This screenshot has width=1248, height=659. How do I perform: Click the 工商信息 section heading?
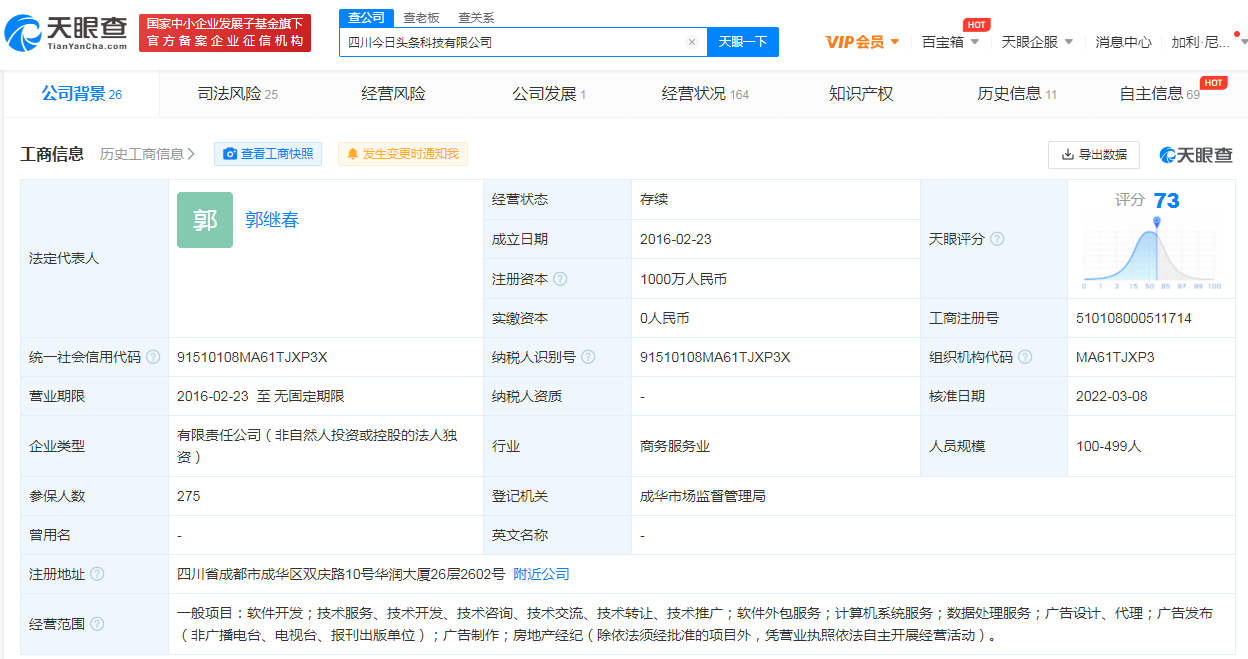(x=52, y=154)
